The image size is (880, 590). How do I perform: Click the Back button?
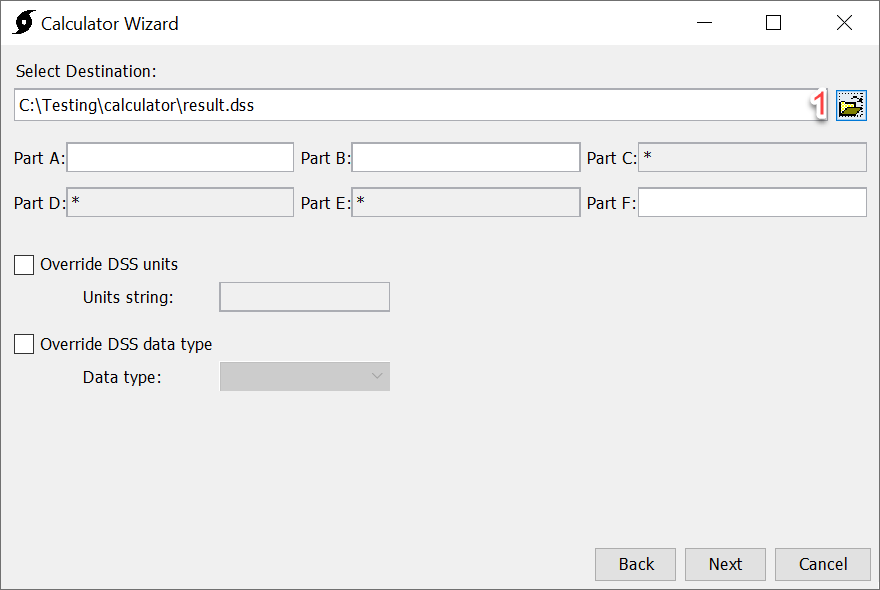pos(635,564)
